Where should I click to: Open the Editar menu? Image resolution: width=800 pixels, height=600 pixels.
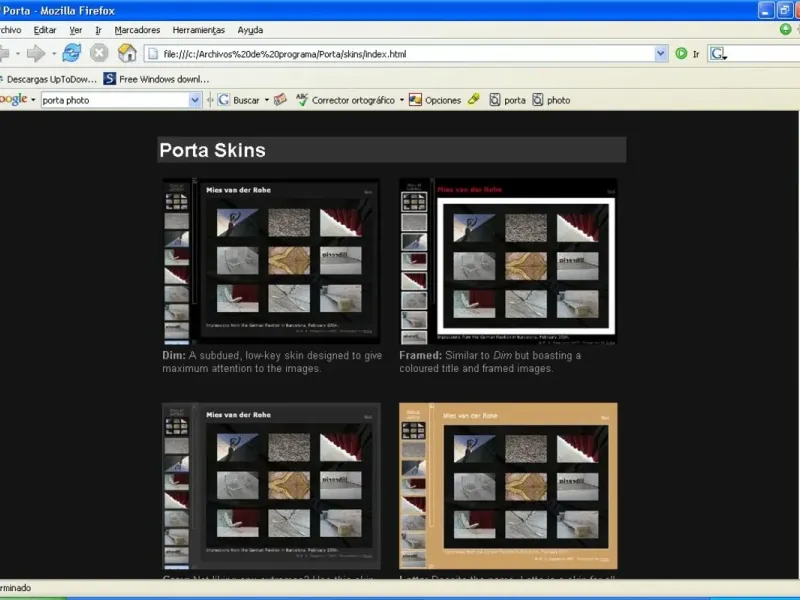point(45,30)
